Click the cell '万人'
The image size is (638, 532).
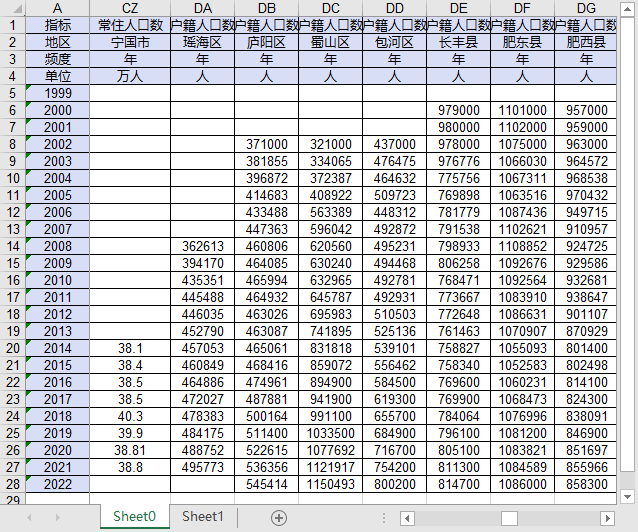point(130,76)
